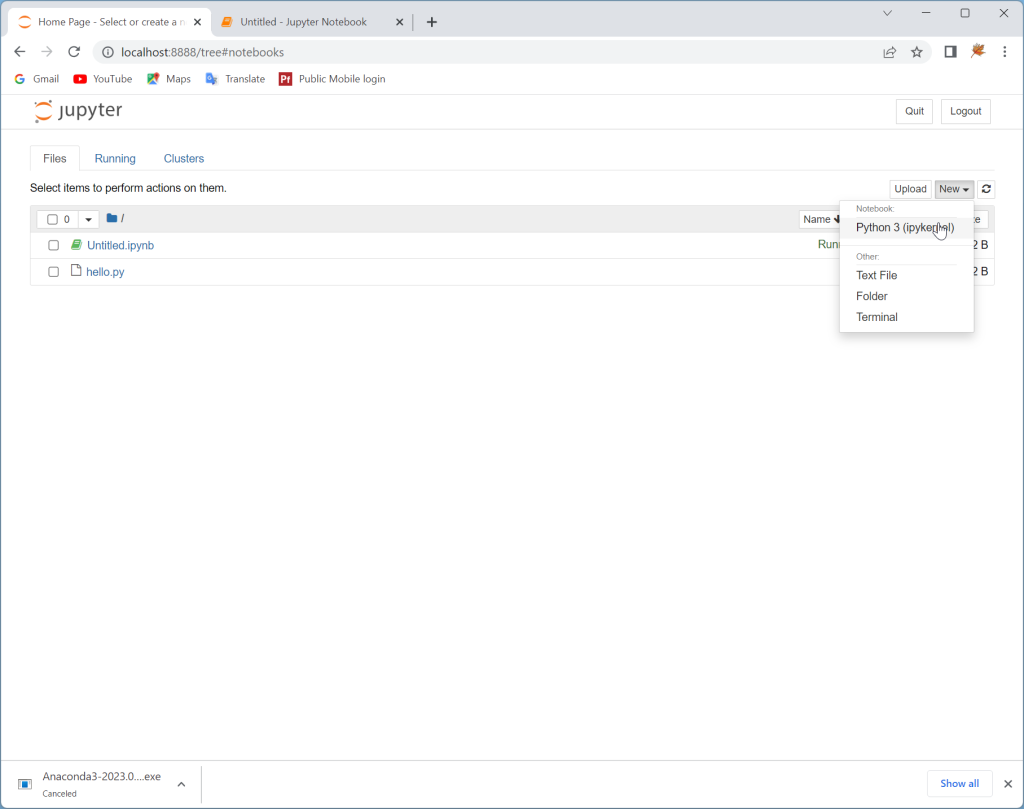Click Show all downloads
The width and height of the screenshot is (1024, 809).
click(959, 784)
